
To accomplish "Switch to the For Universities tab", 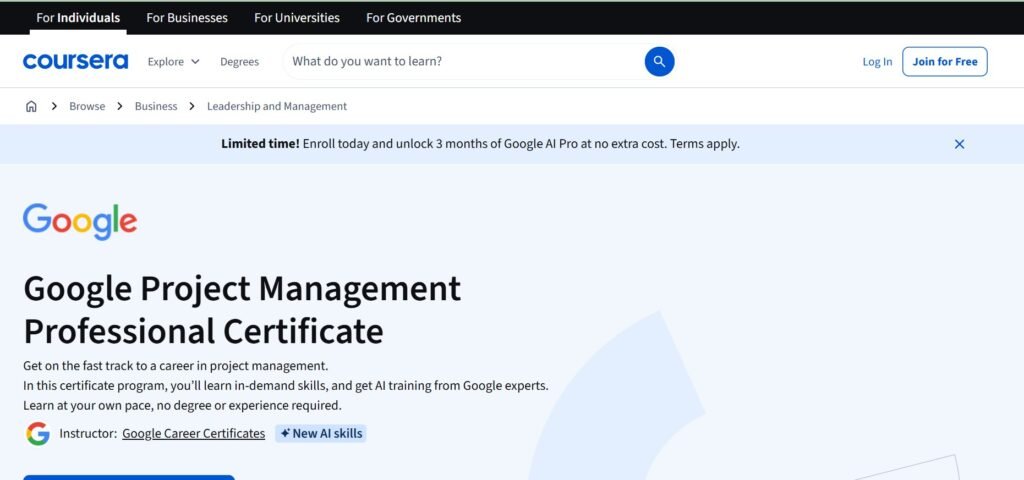I will 296,18.
